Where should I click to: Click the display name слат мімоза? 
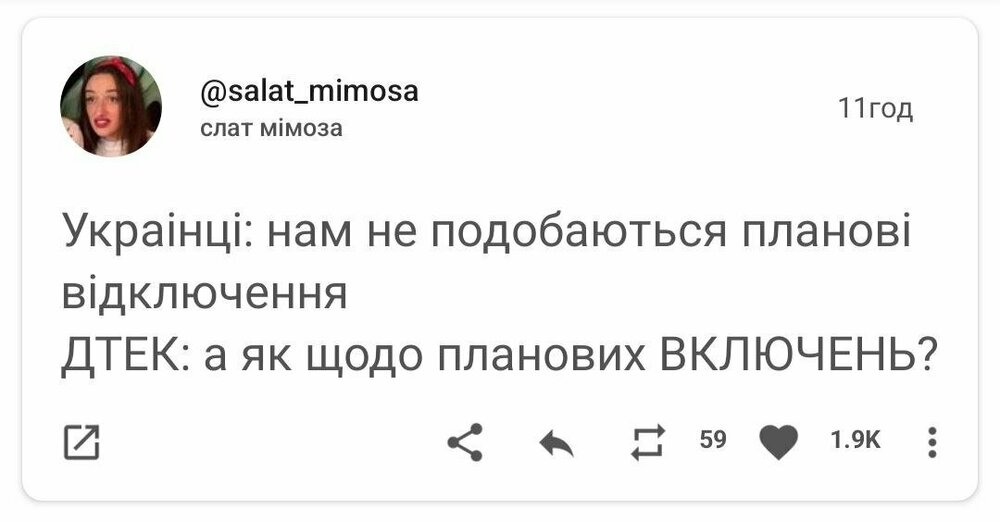pyautogui.click(x=271, y=128)
